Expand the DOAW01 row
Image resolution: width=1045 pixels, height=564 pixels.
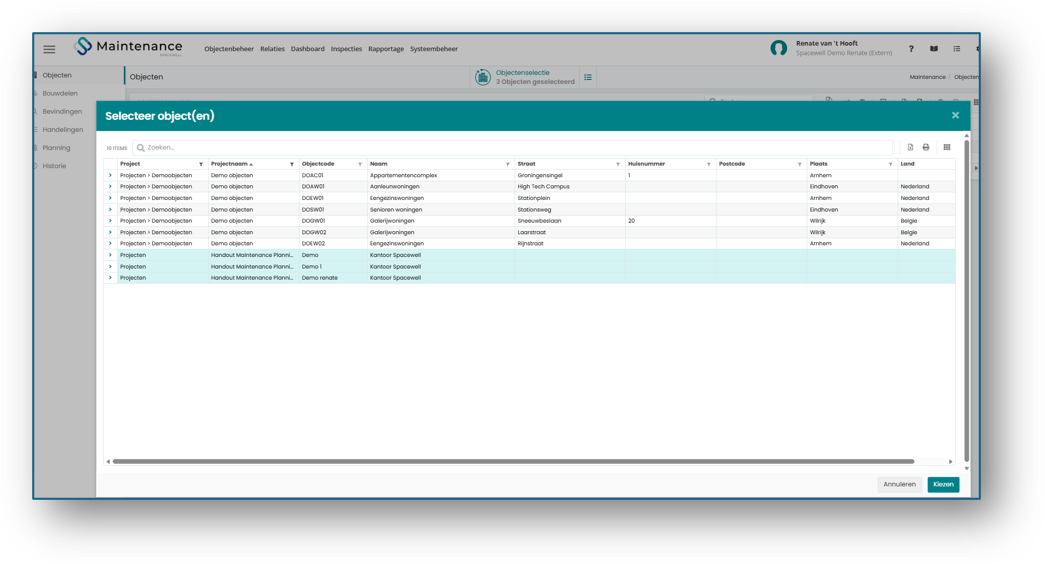pyautogui.click(x=110, y=187)
